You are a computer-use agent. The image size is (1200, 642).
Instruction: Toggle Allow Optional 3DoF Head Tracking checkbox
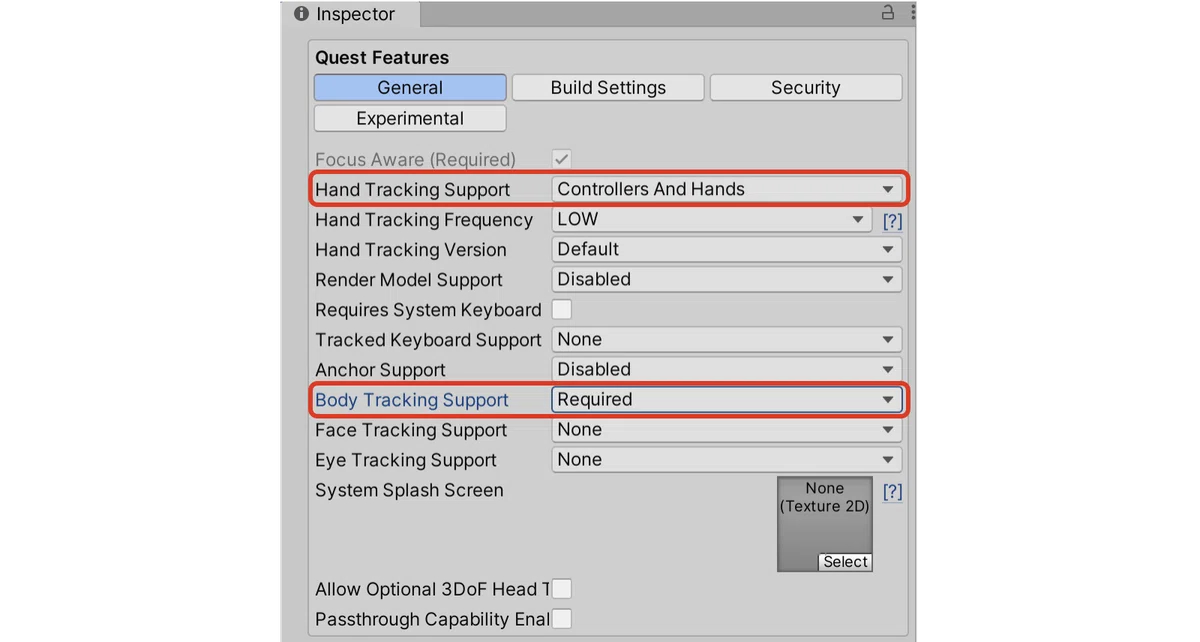pos(562,589)
